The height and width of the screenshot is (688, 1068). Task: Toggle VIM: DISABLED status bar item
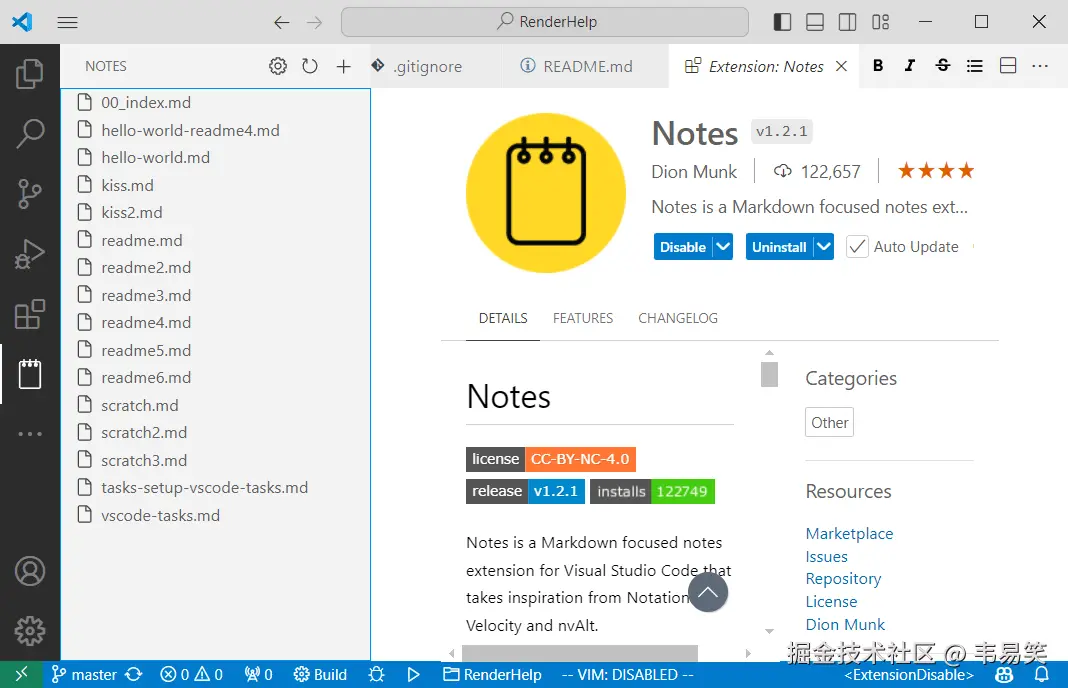627,674
